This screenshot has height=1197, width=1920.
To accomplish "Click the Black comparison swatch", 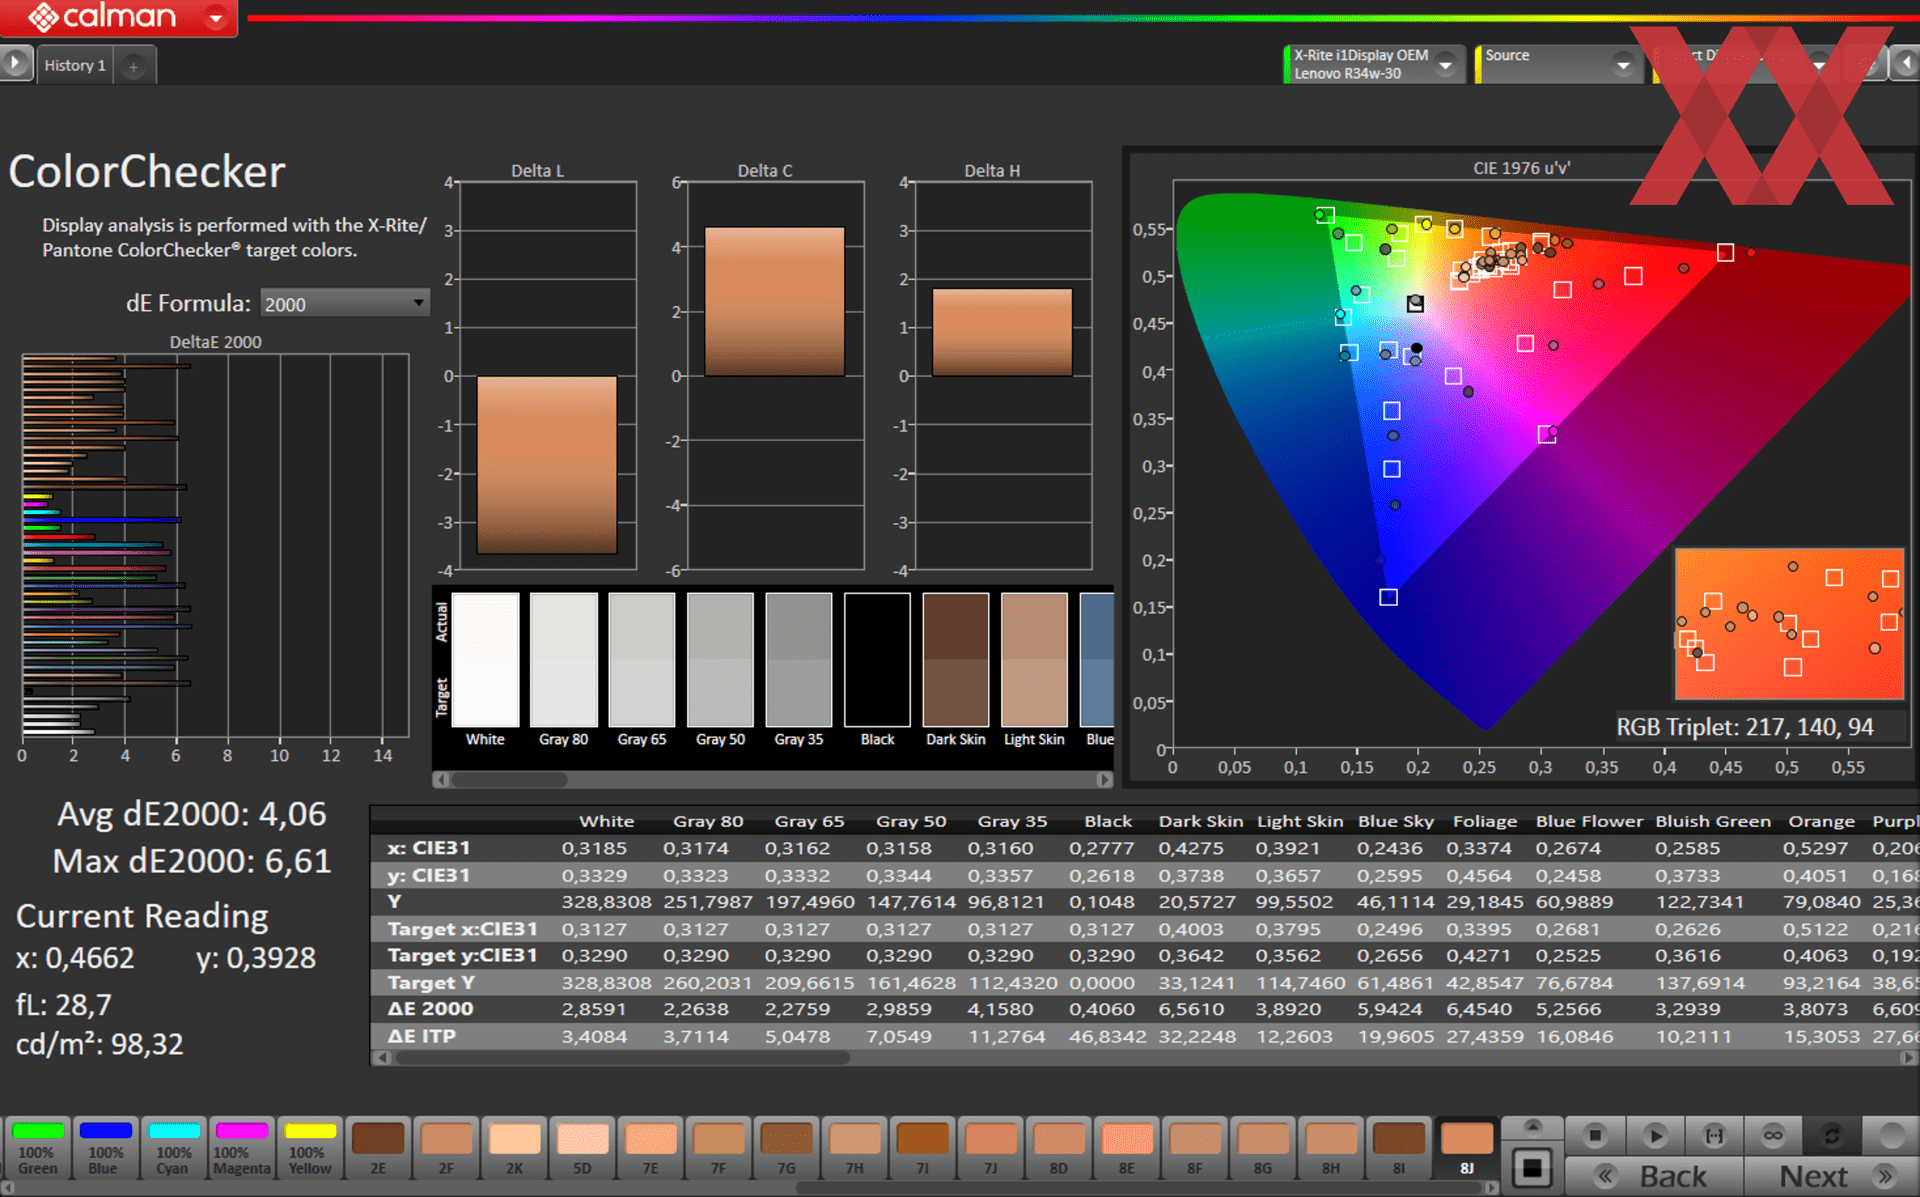I will pyautogui.click(x=878, y=660).
